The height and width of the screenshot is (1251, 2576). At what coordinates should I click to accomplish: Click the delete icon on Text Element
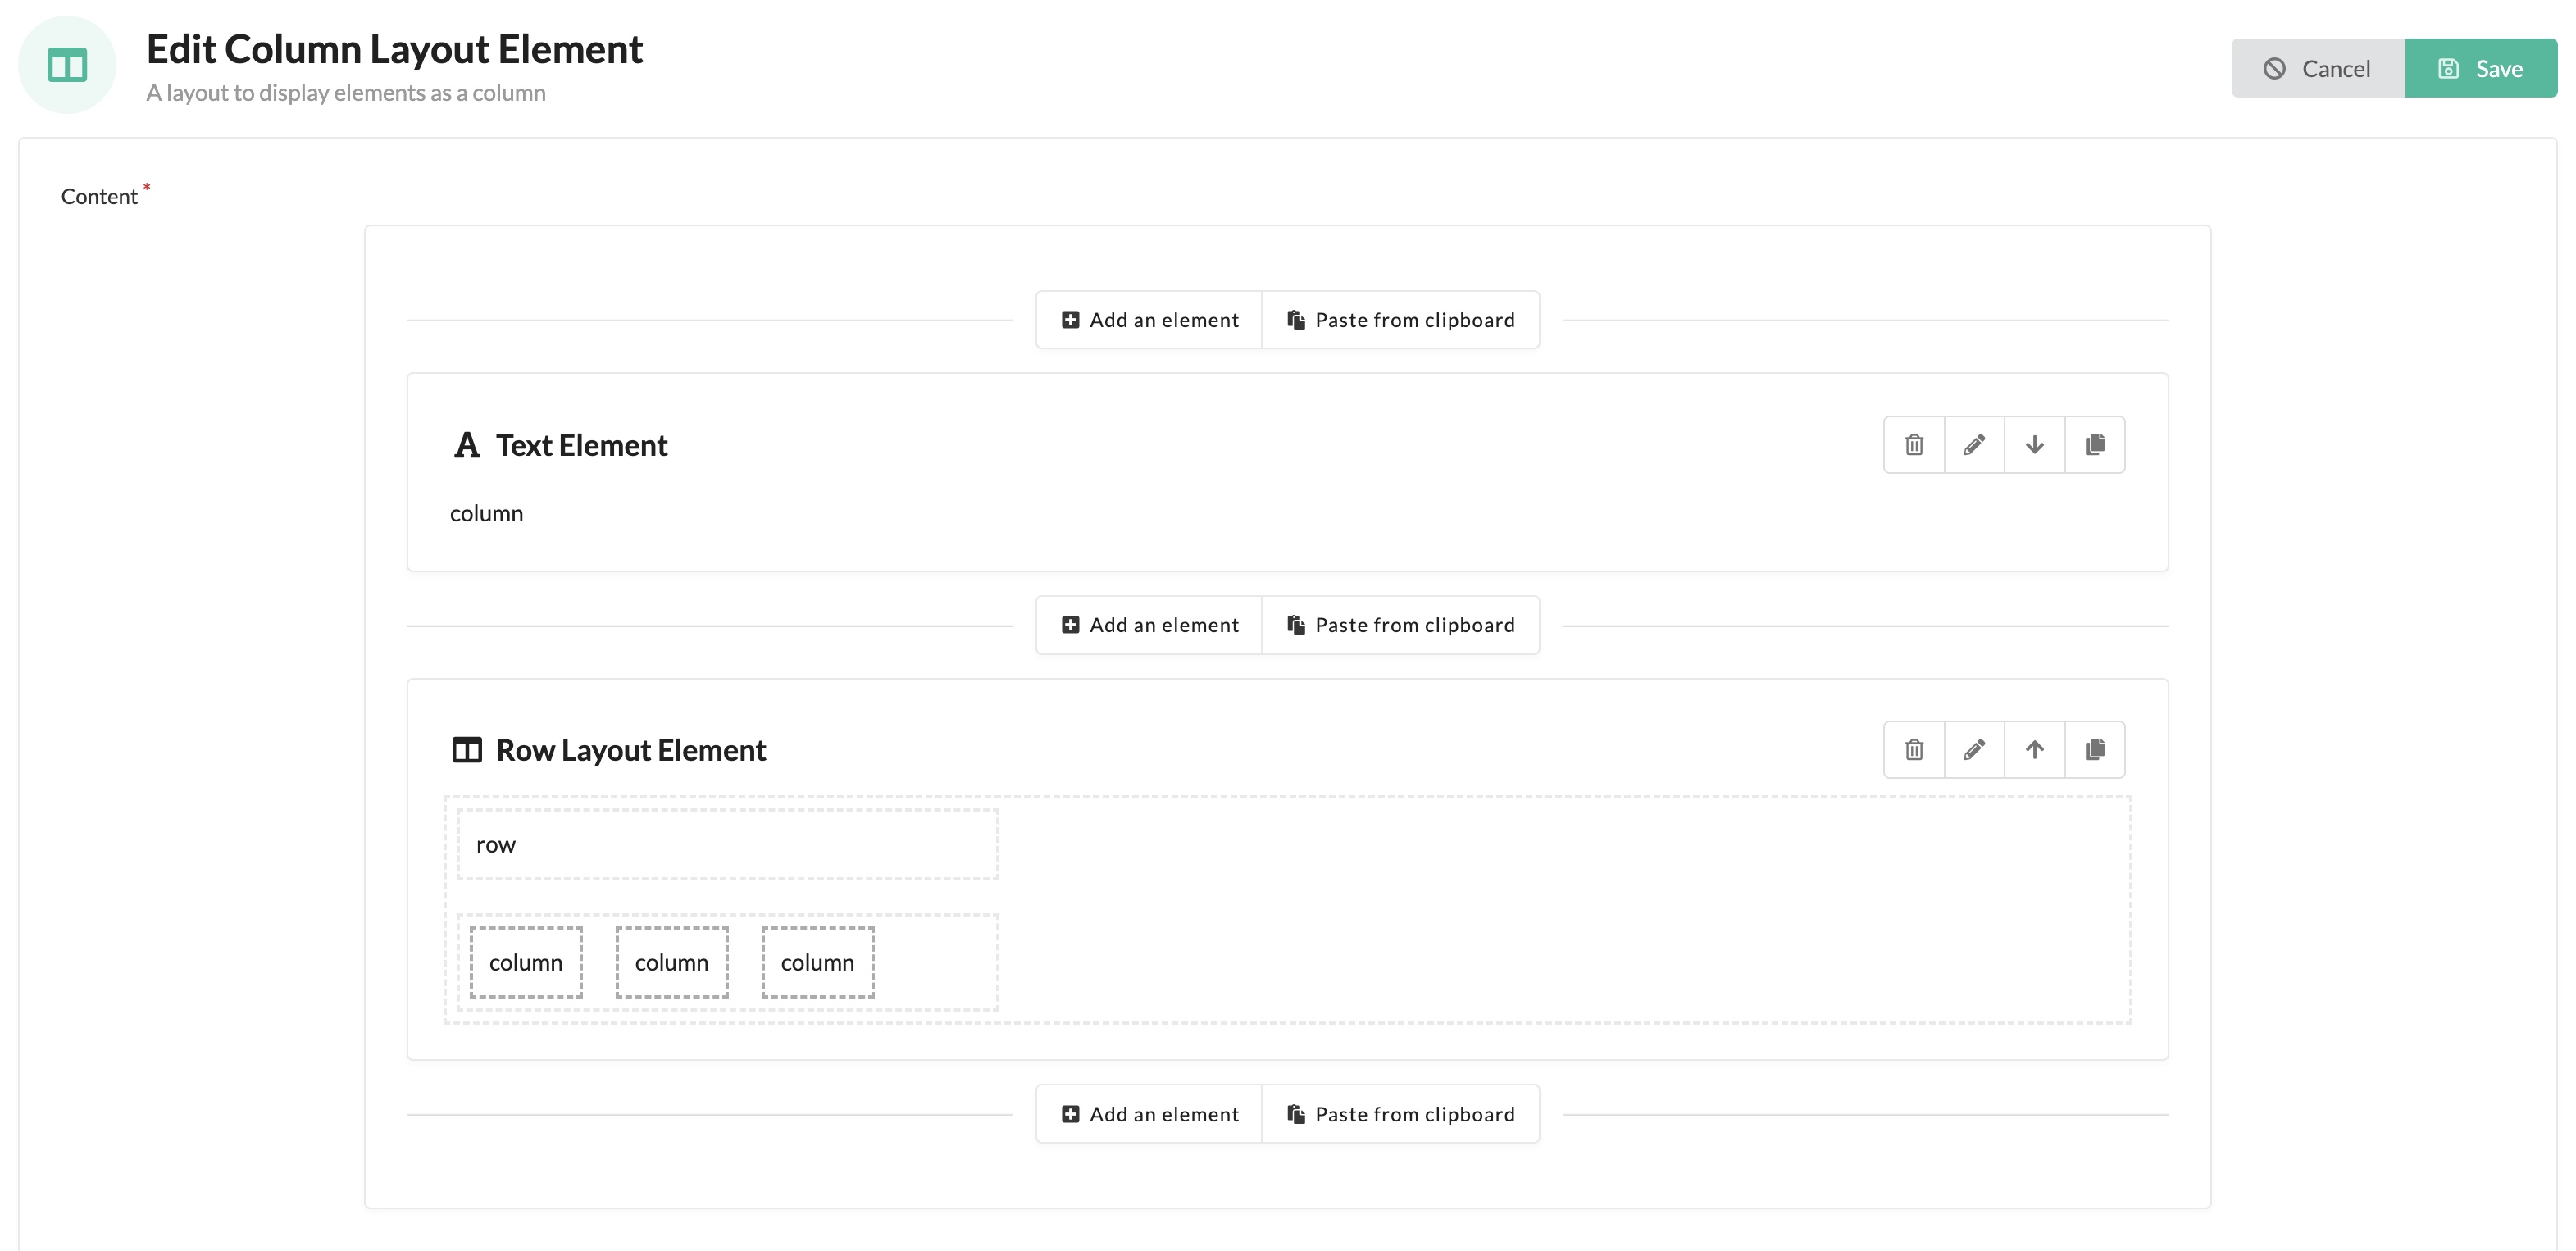(x=1914, y=444)
